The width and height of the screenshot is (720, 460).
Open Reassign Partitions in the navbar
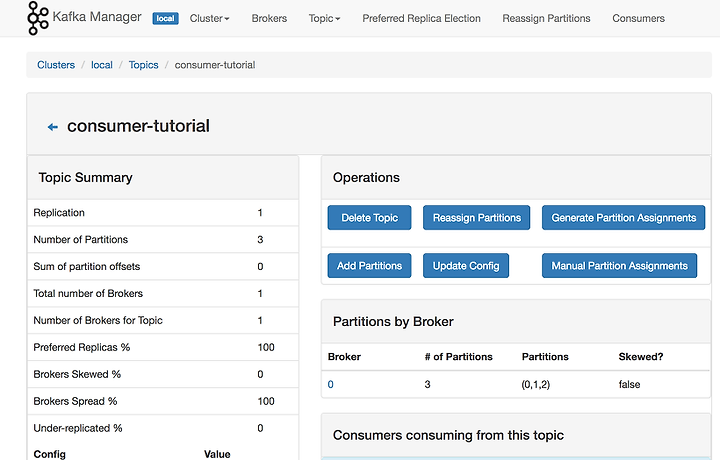546,18
